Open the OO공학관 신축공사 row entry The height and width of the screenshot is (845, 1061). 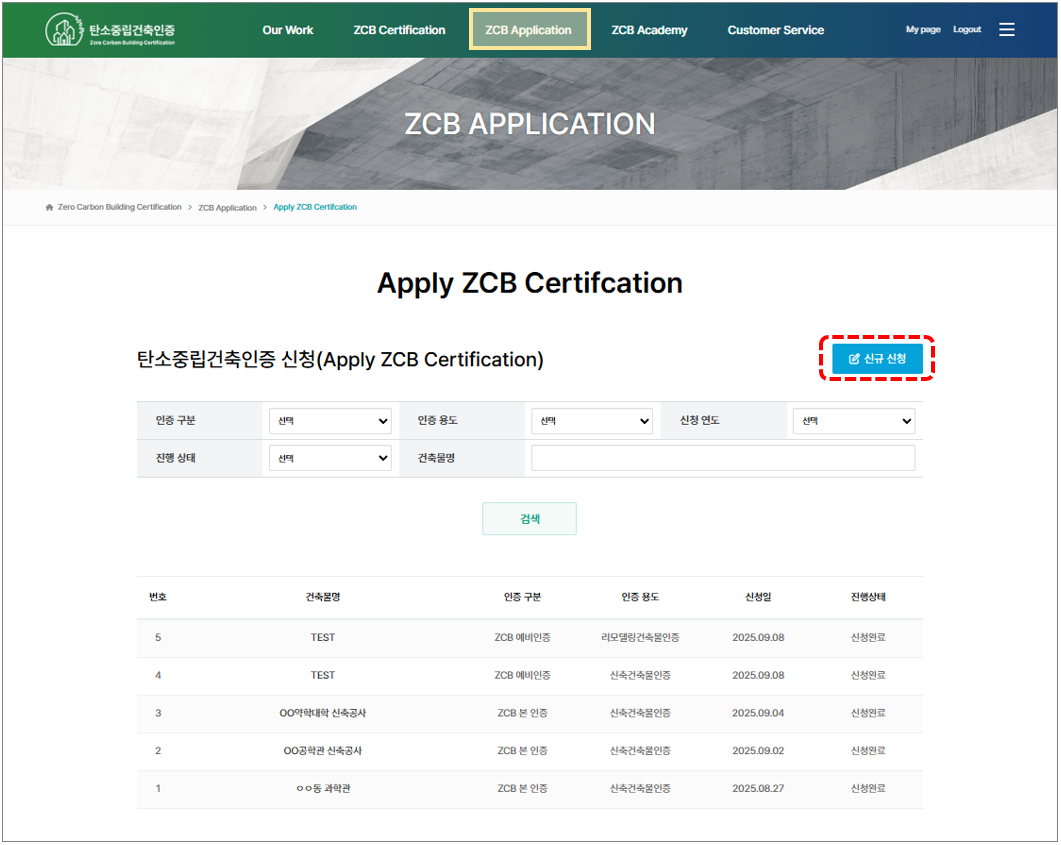[x=322, y=751]
